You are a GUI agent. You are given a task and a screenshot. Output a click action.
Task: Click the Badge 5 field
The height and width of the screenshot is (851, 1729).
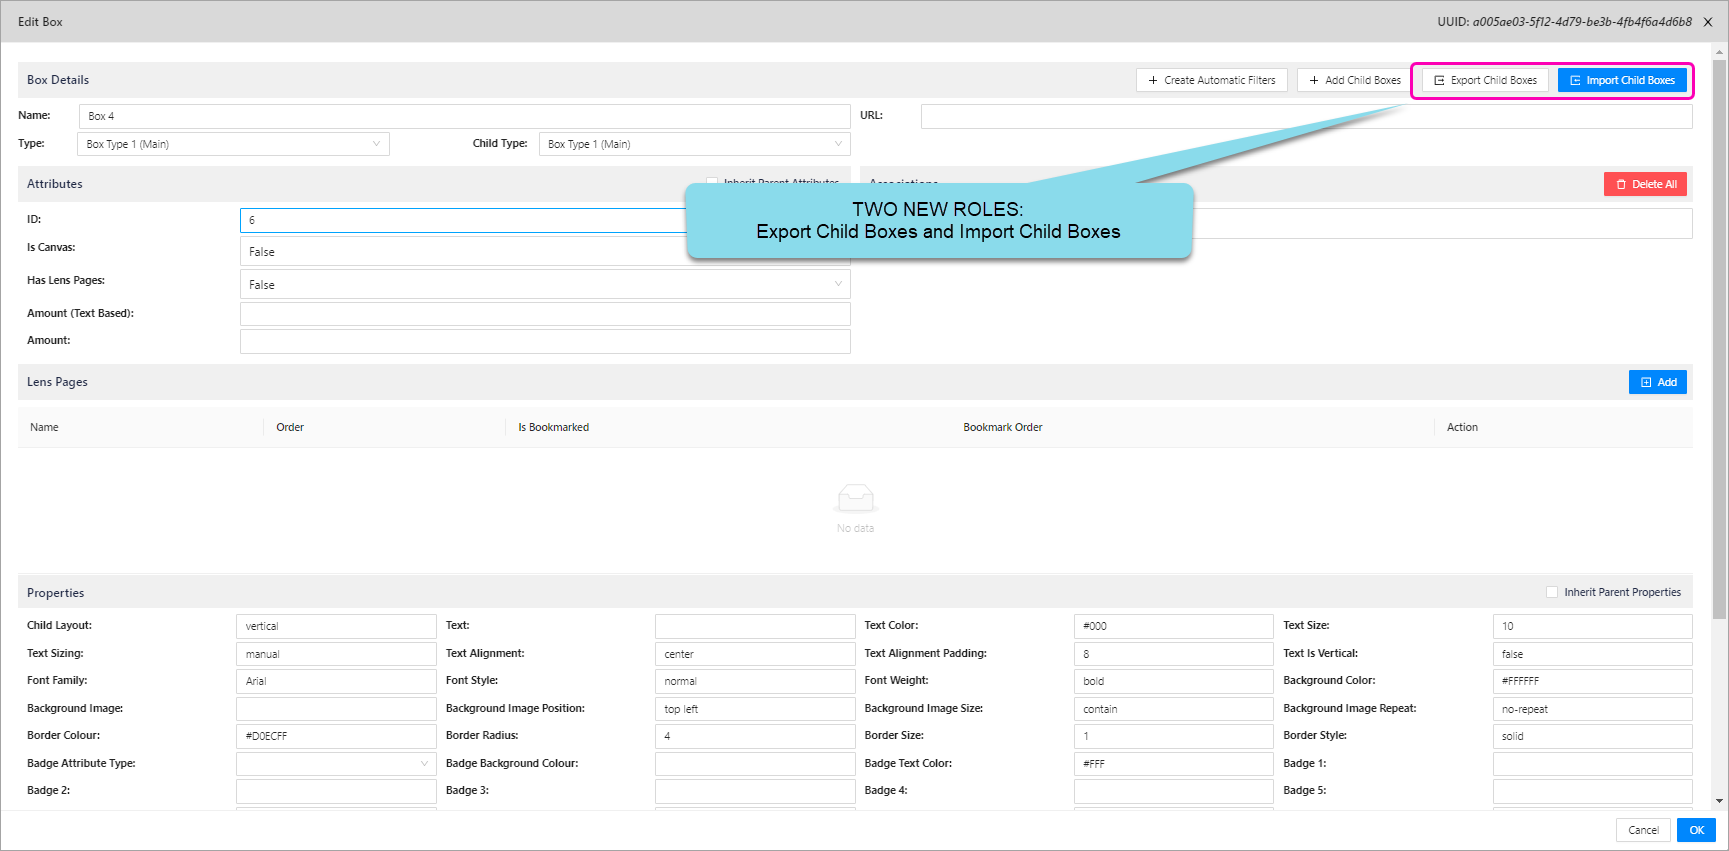1593,791
